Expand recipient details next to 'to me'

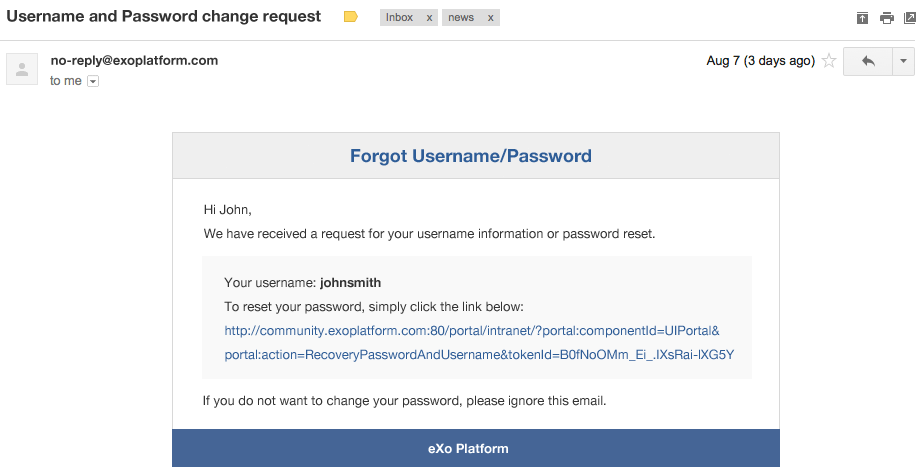click(x=93, y=81)
